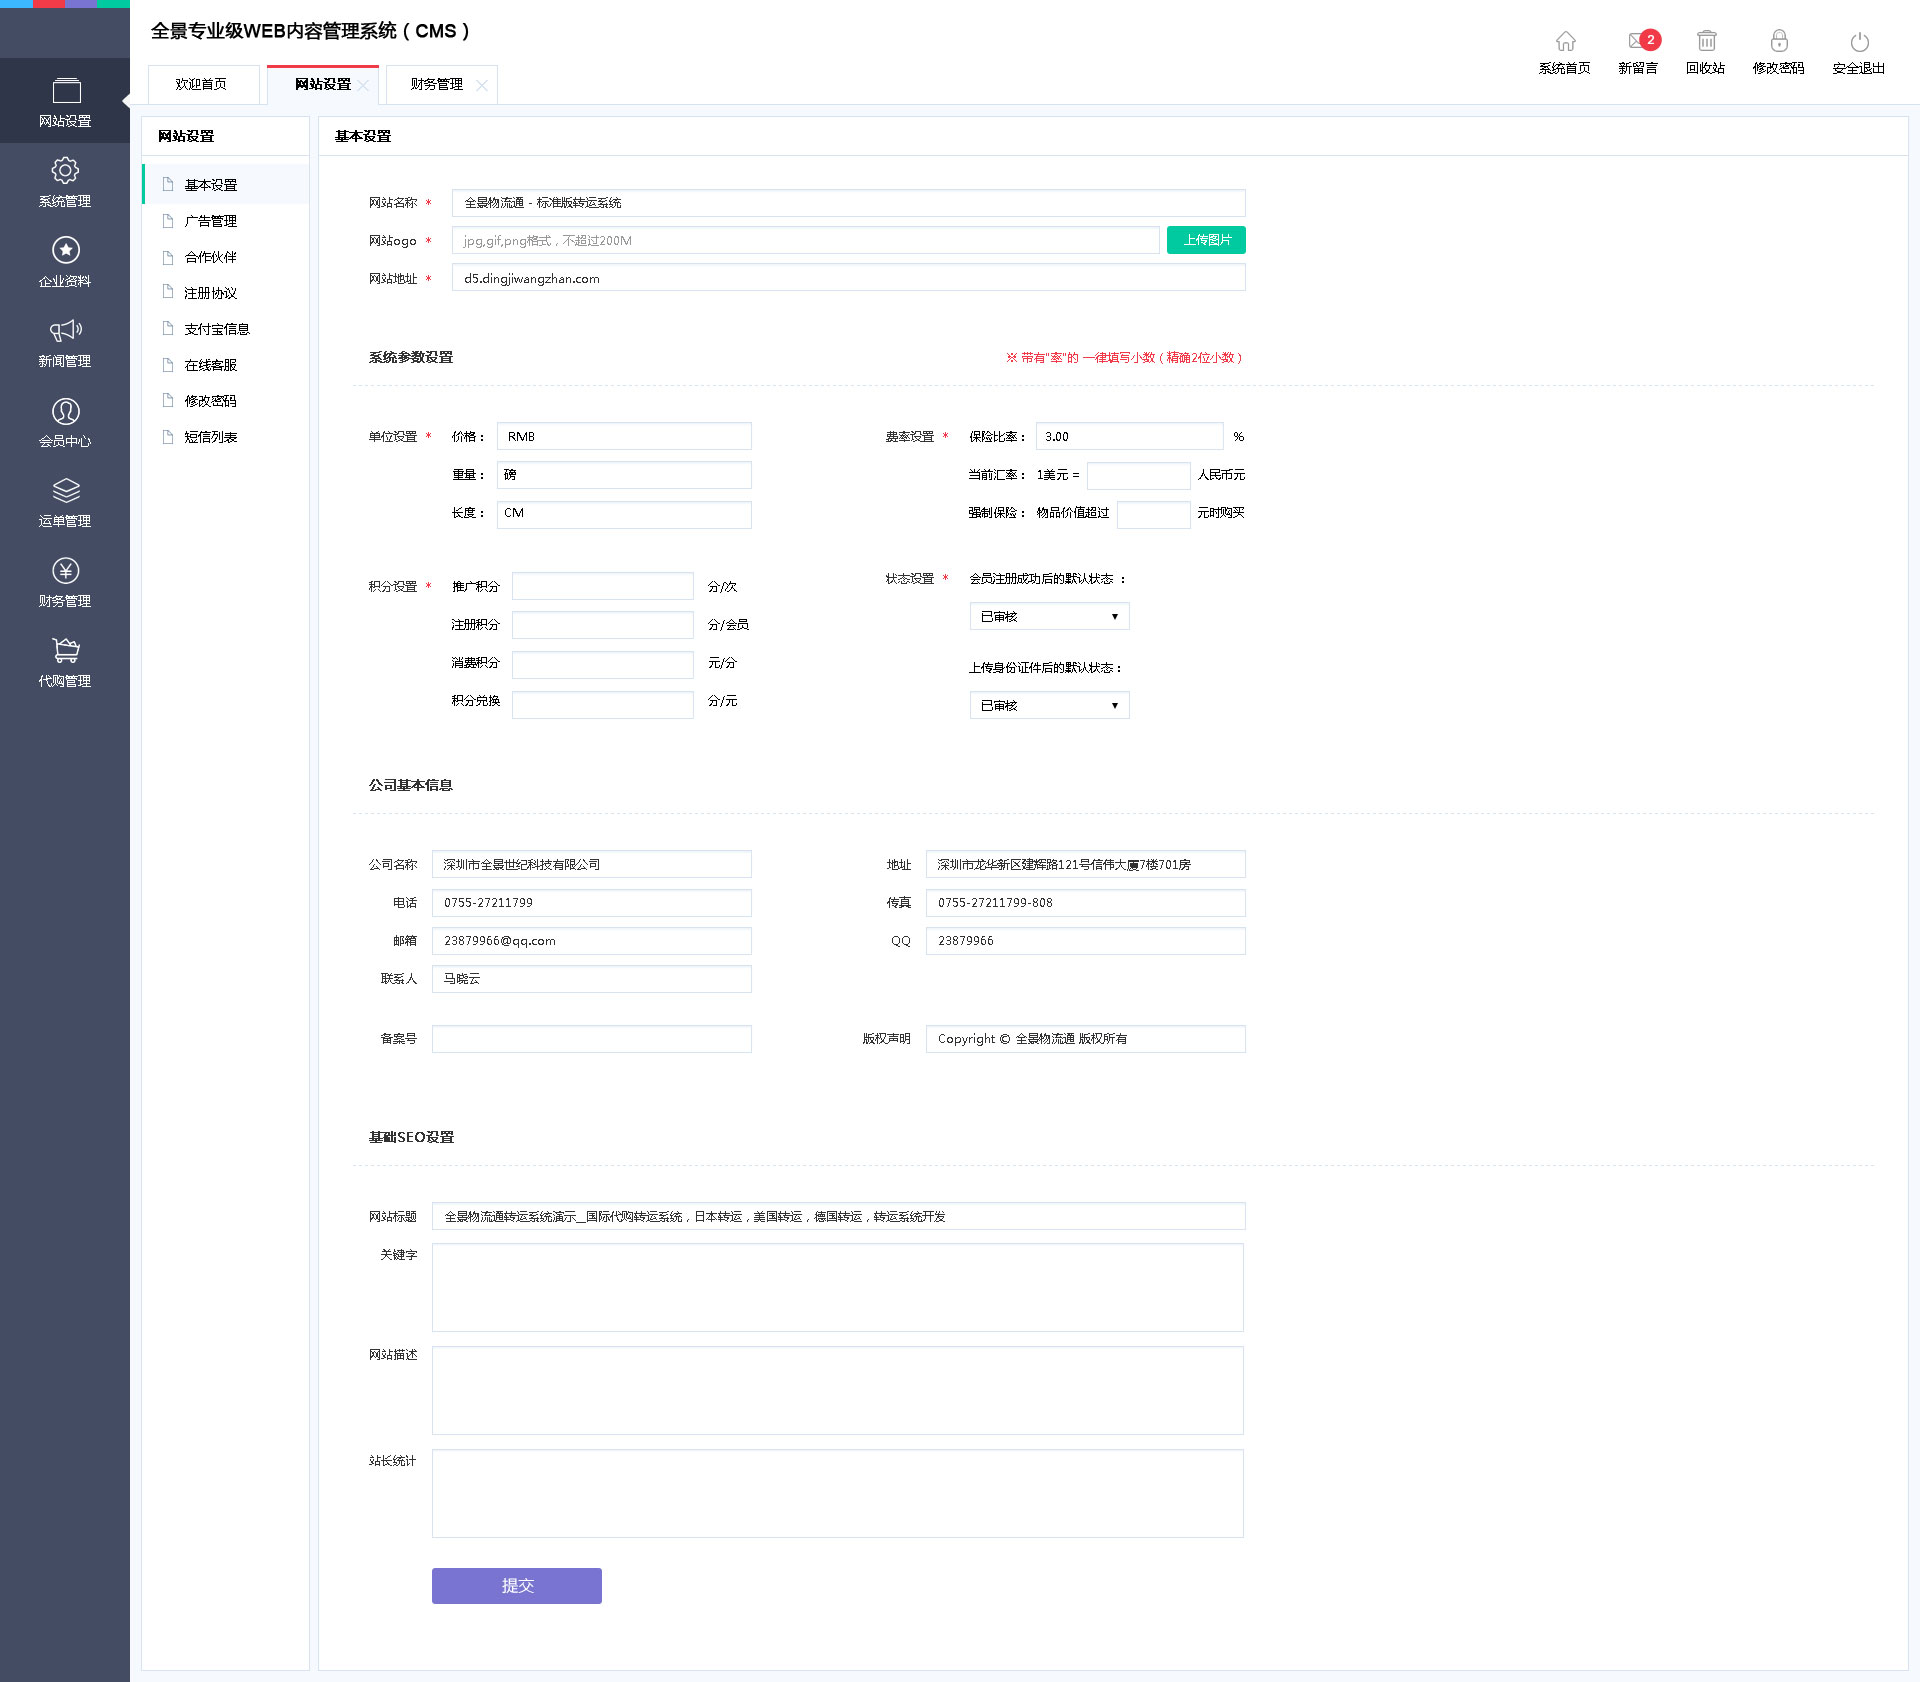1920x1682 pixels.
Task: Open 运单管理 layers icon
Action: pyautogui.click(x=65, y=491)
